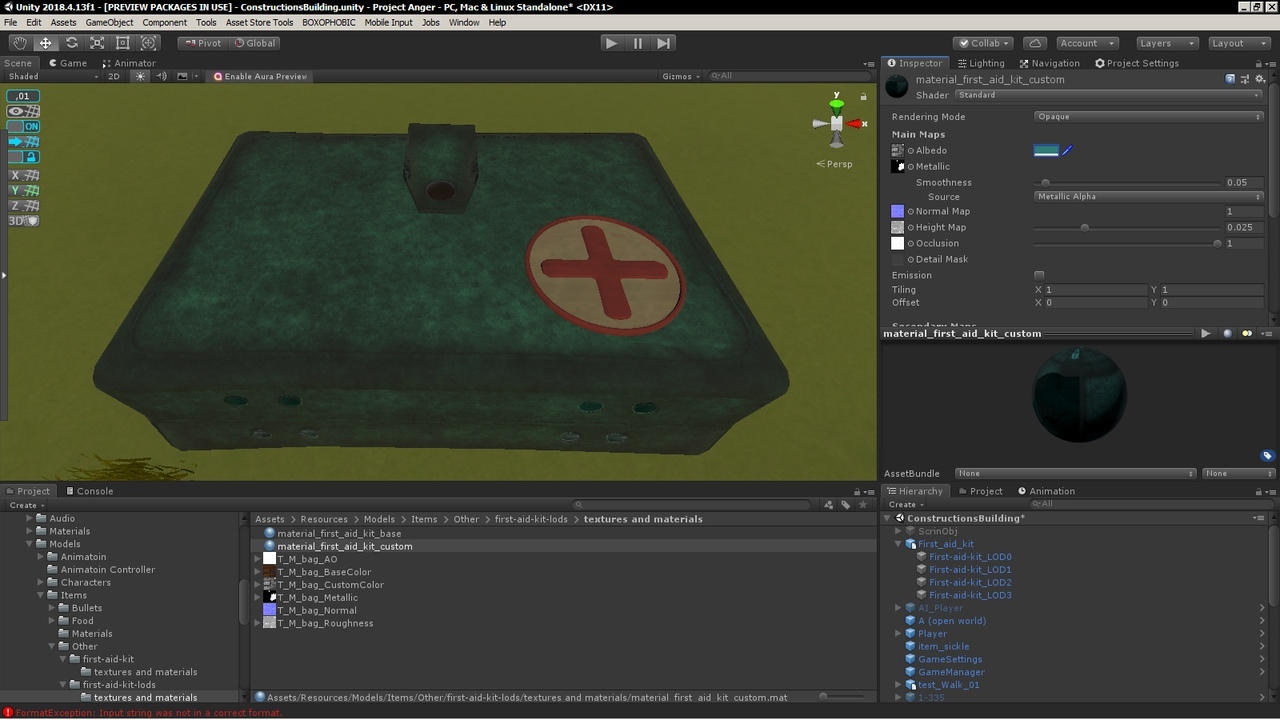Select the Hand tool in toolbar

click(19, 43)
